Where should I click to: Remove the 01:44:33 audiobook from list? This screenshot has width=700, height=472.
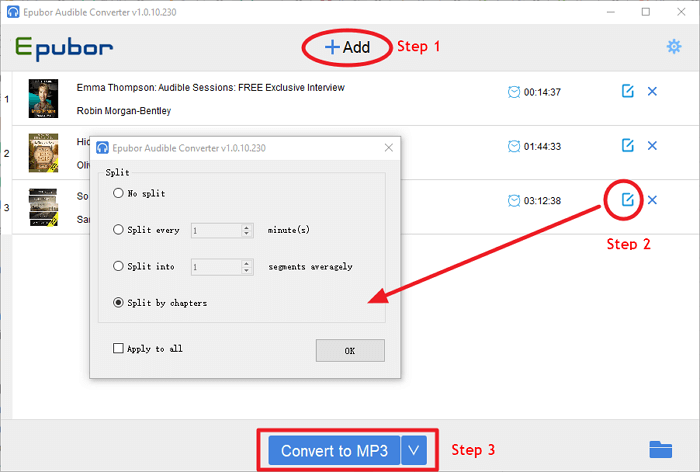point(652,146)
